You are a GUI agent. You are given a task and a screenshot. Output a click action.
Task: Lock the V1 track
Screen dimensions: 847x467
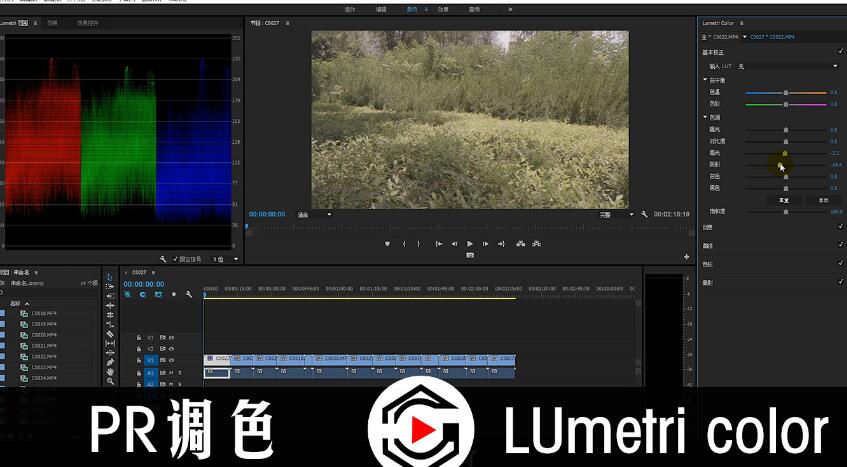coord(139,360)
